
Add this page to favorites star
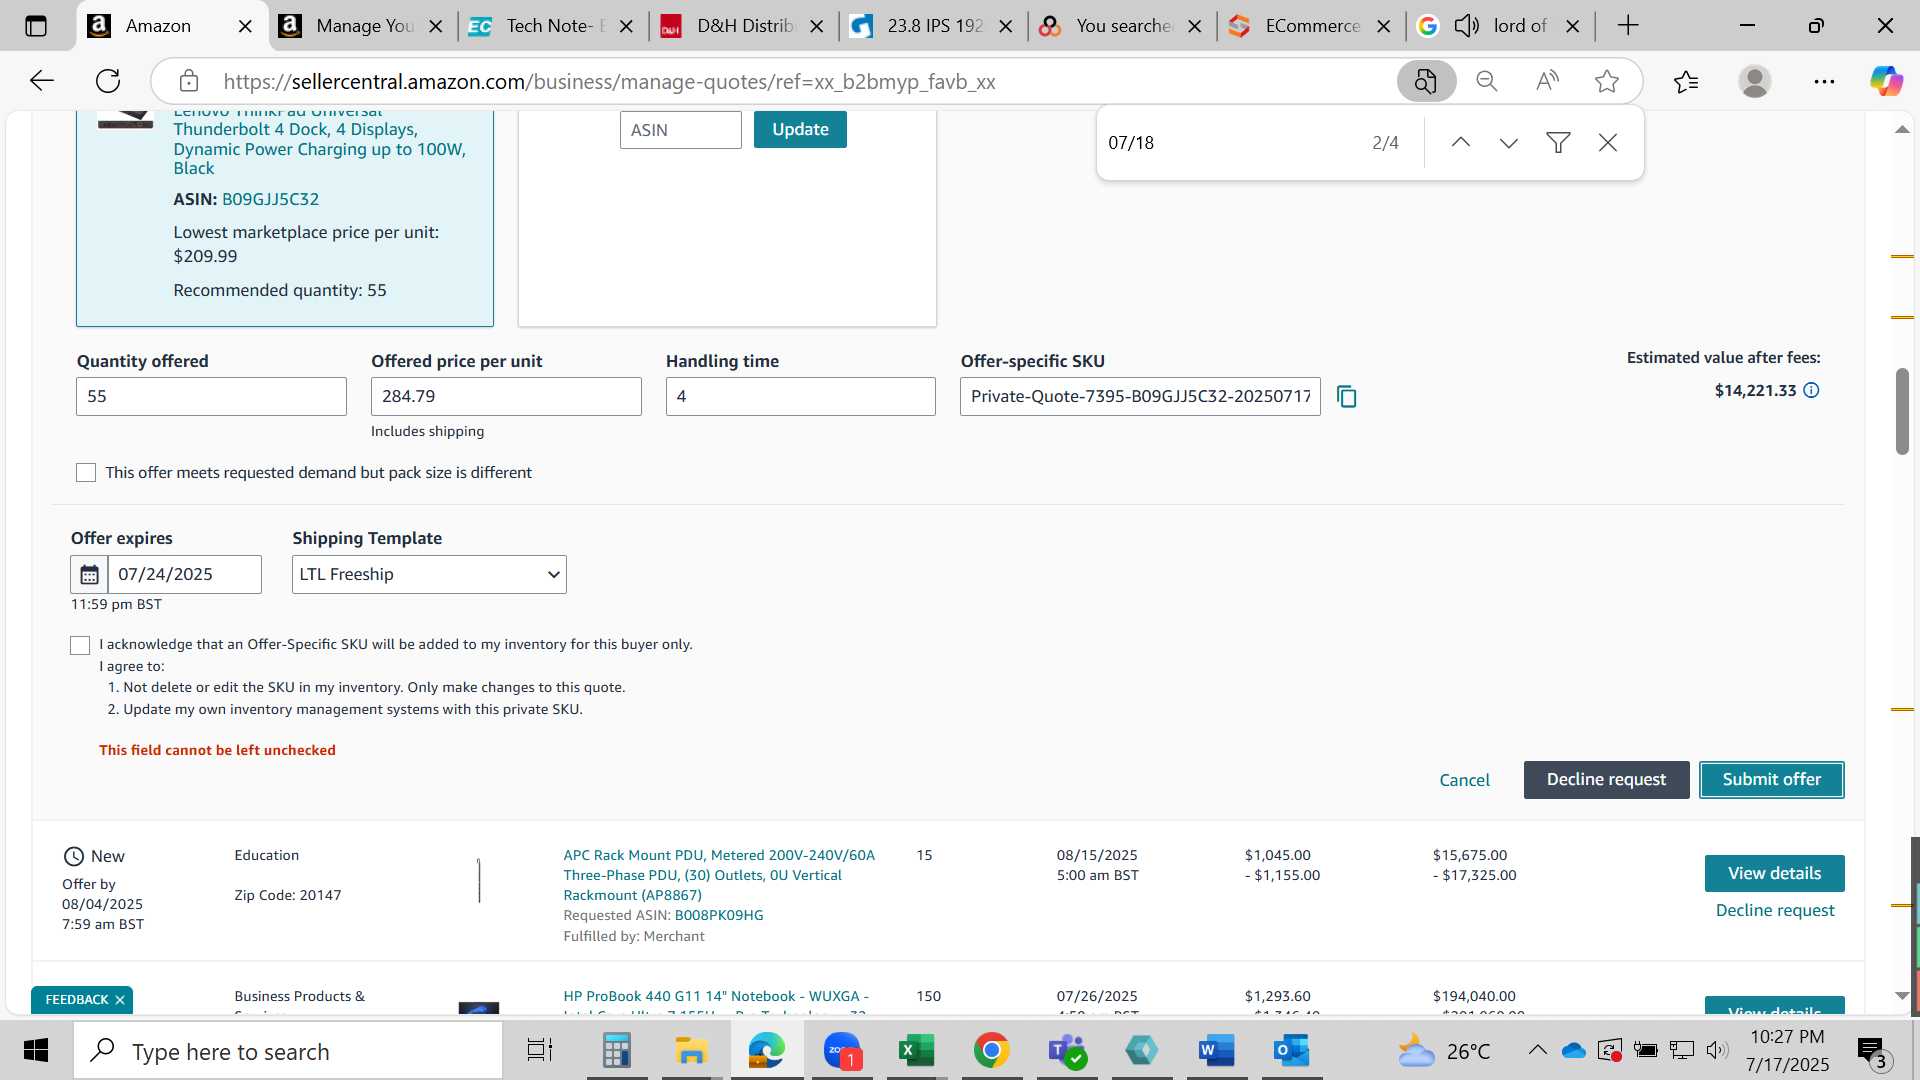[1607, 81]
